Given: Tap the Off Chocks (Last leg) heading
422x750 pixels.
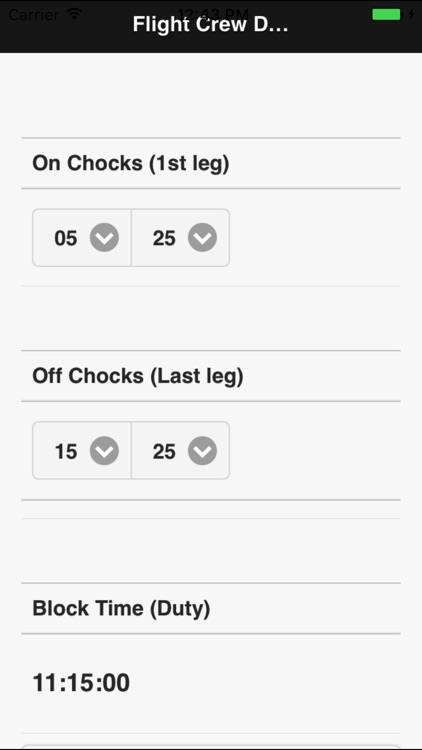Looking at the screenshot, I should 138,376.
